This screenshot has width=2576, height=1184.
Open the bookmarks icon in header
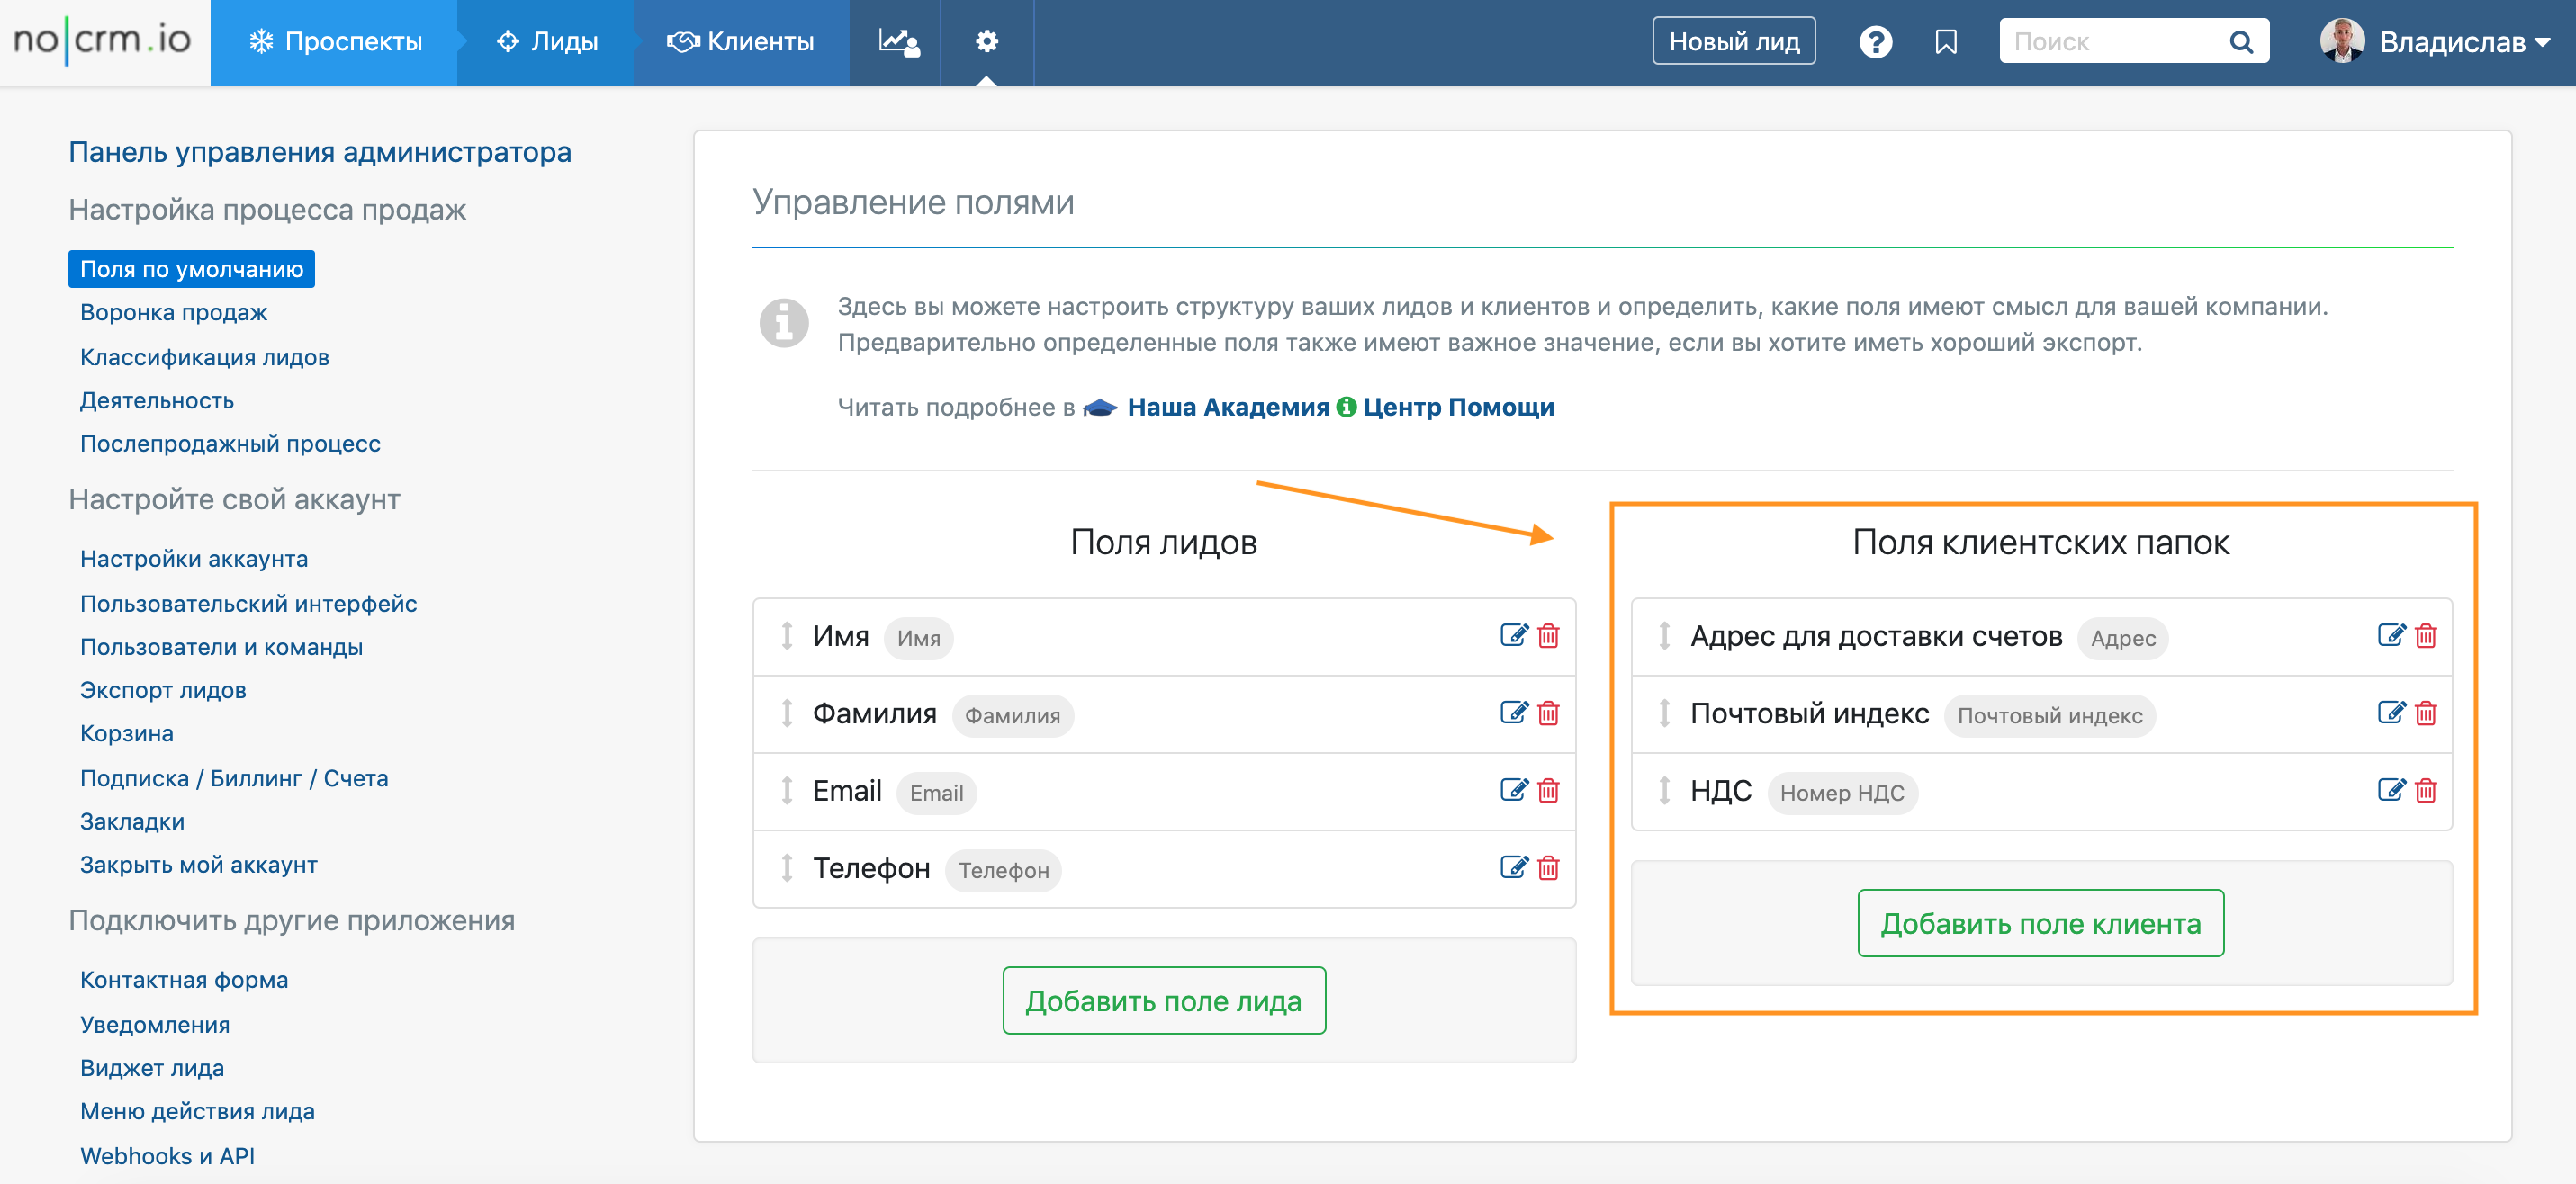1945,42
